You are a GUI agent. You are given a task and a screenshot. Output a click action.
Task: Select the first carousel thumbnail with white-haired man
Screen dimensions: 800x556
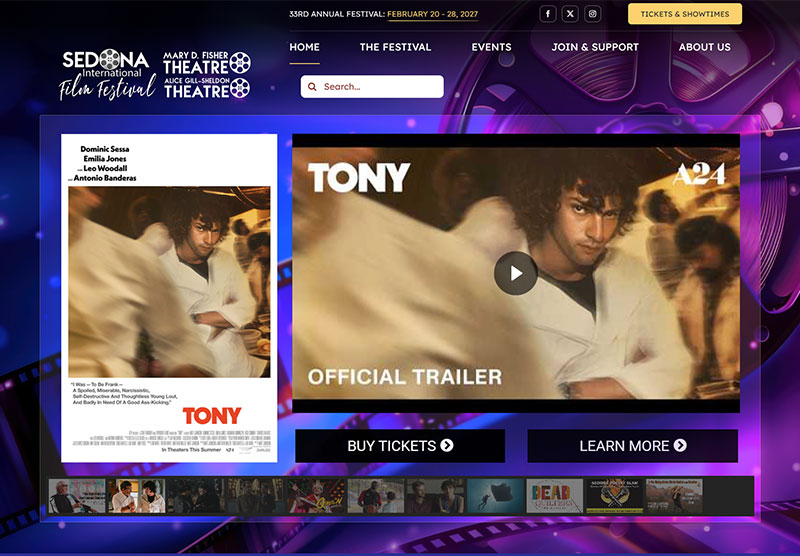tap(77, 496)
